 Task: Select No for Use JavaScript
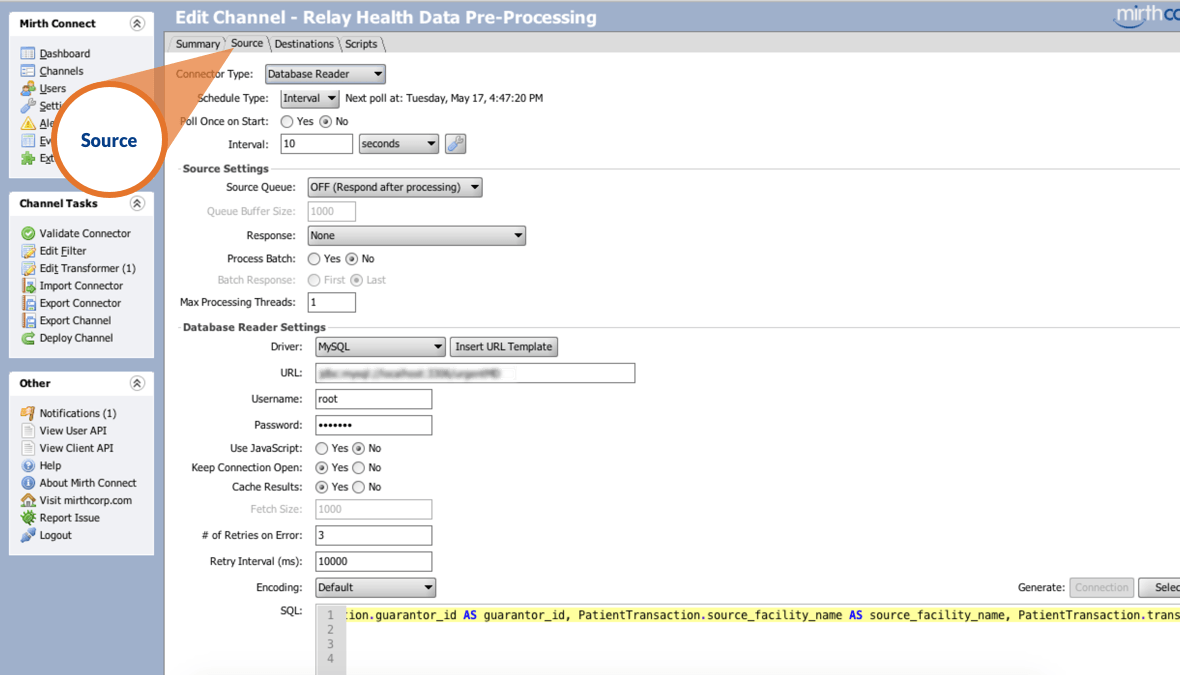358,448
